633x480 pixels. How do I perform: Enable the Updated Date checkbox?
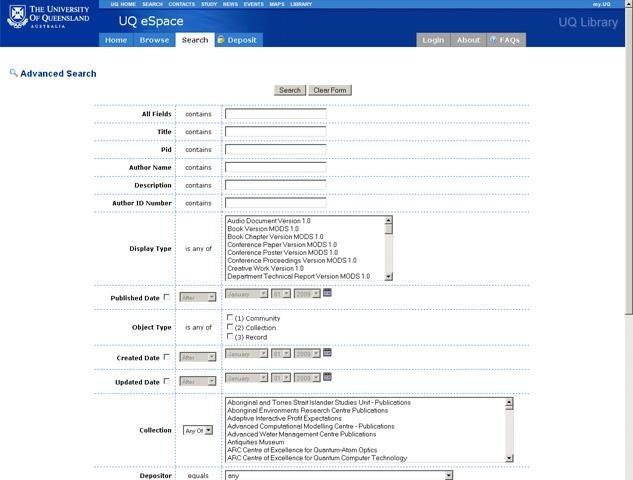pyautogui.click(x=167, y=381)
